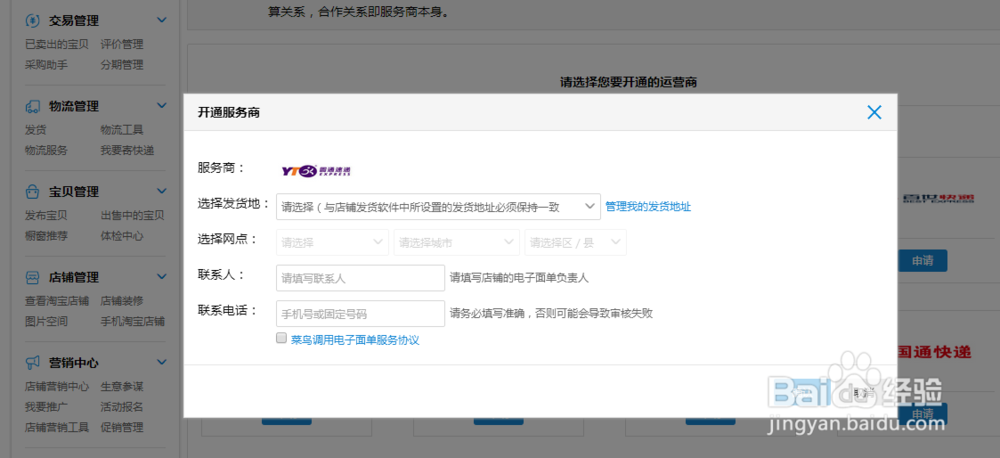The width and height of the screenshot is (1000, 458).
Task: Open 我要寄快递 in sidebar
Action: point(127,150)
